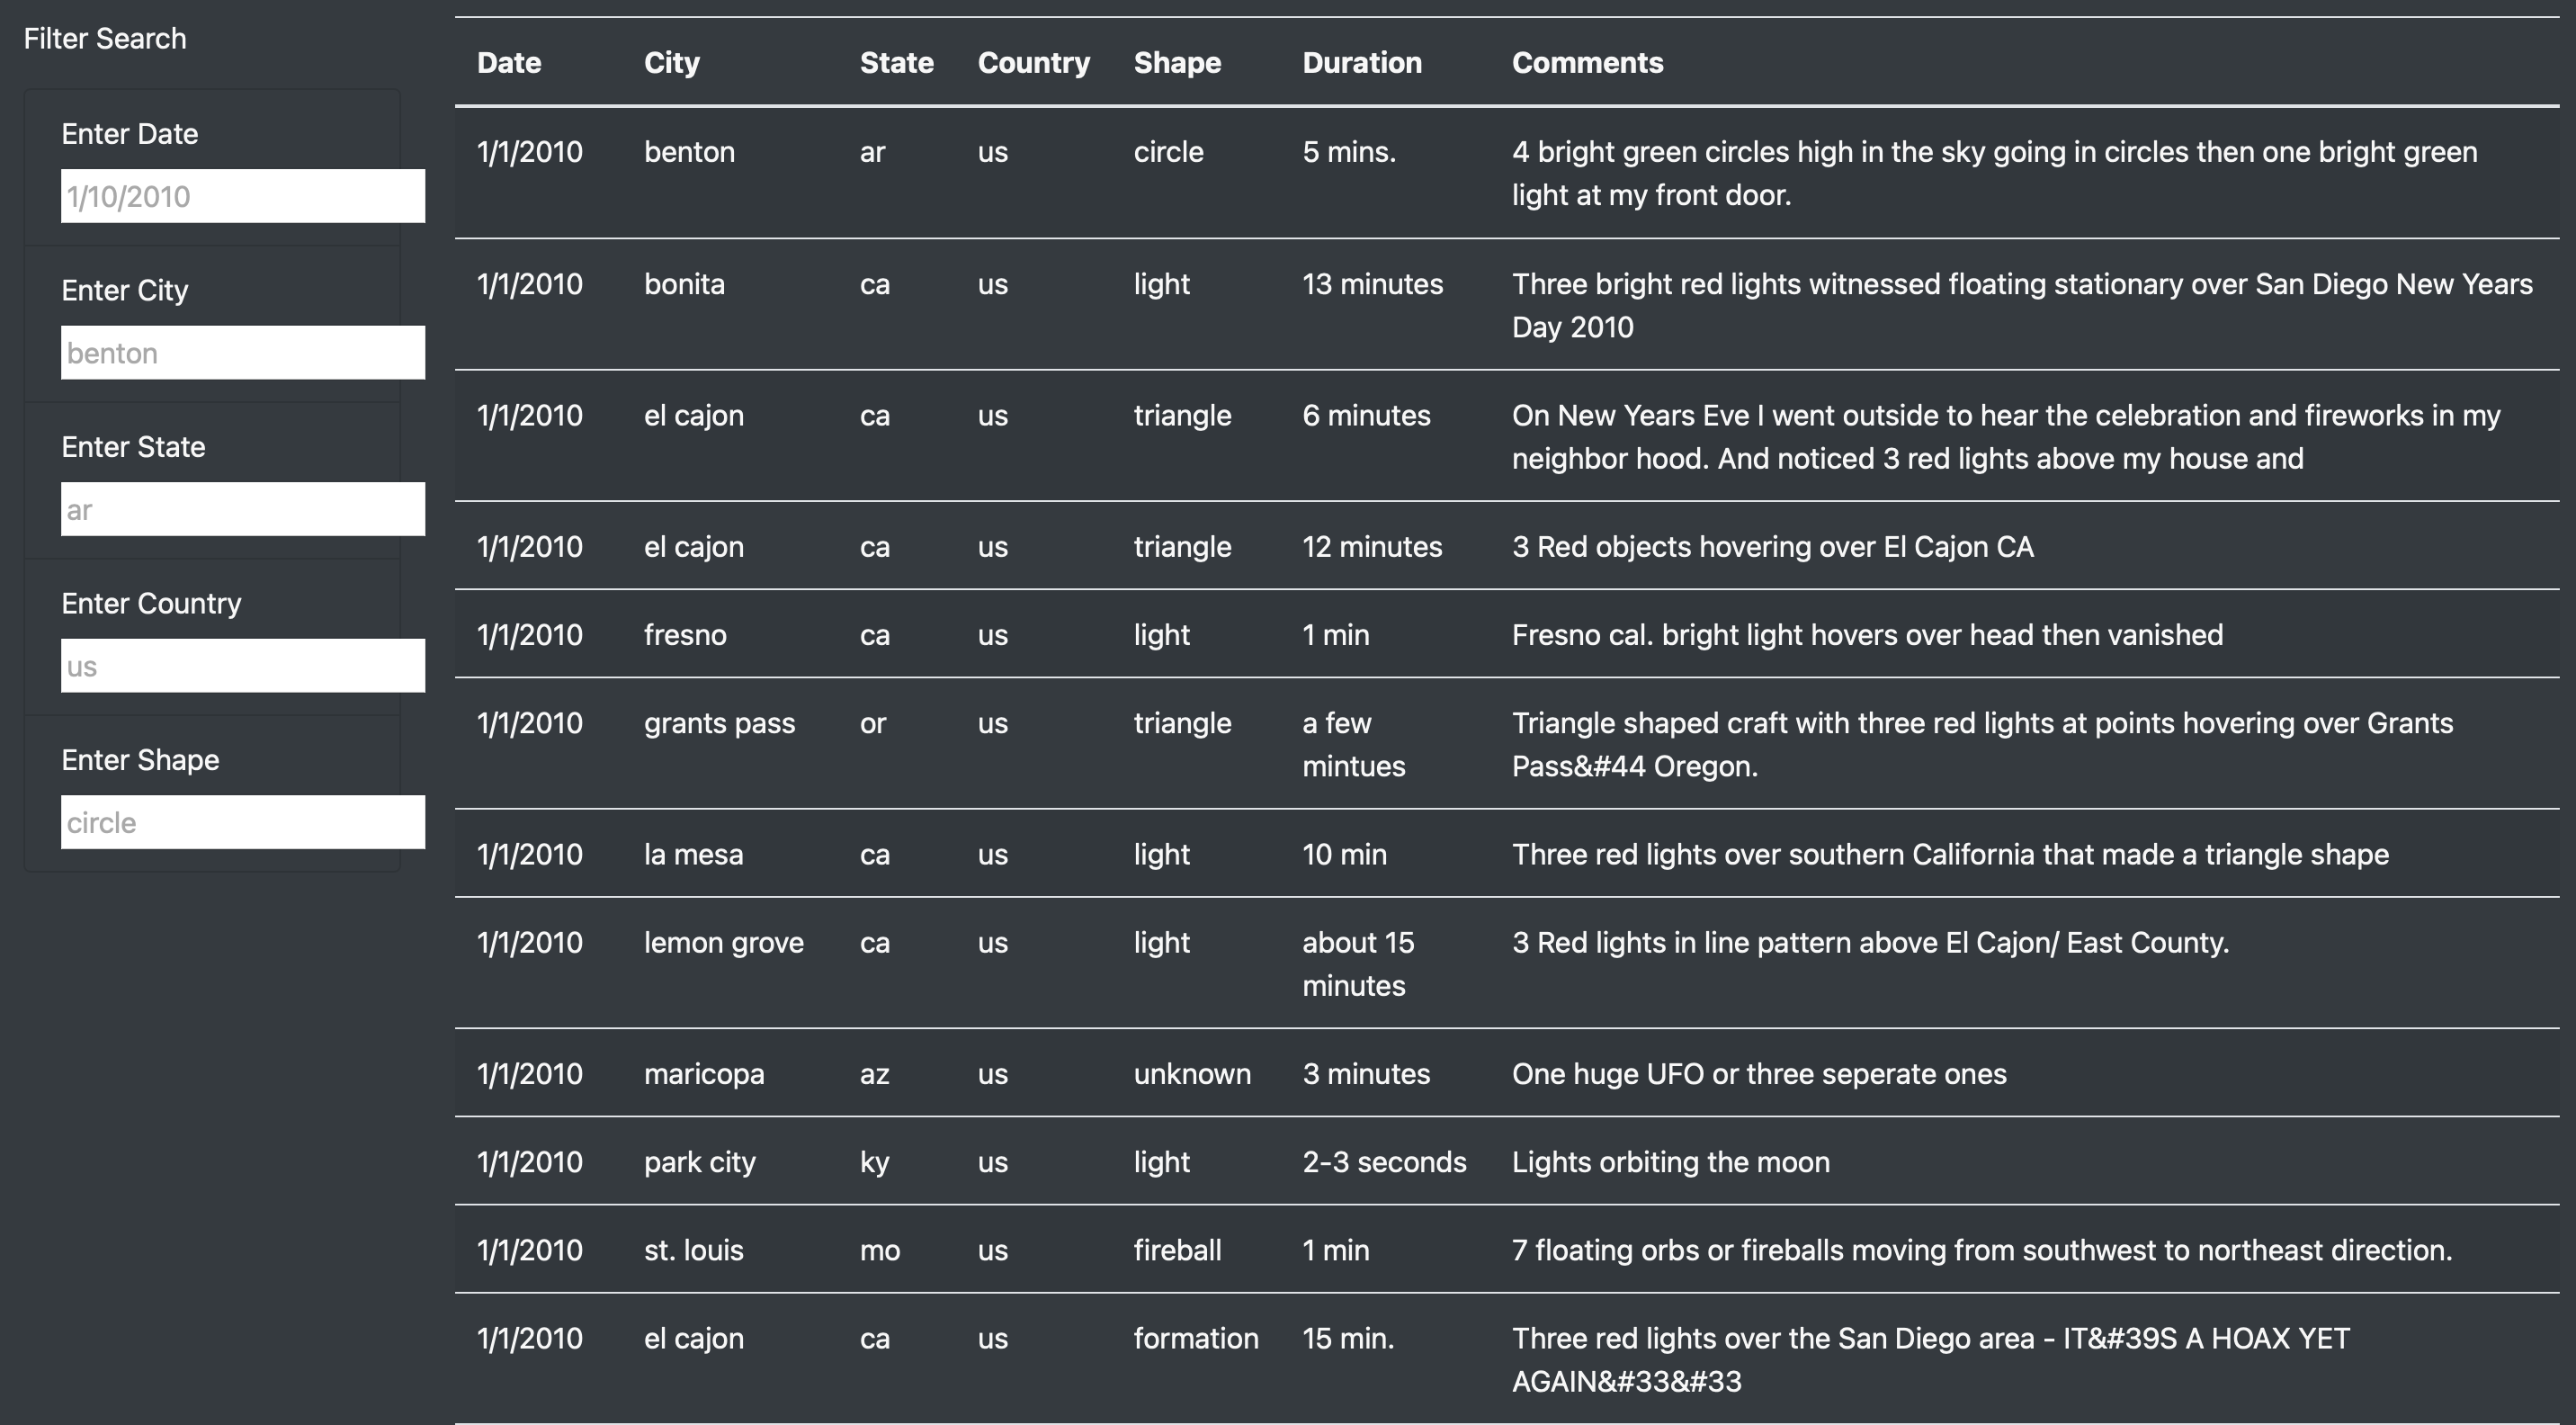Sort by the City column header
Viewport: 2576px width, 1425px height.
pyautogui.click(x=671, y=62)
